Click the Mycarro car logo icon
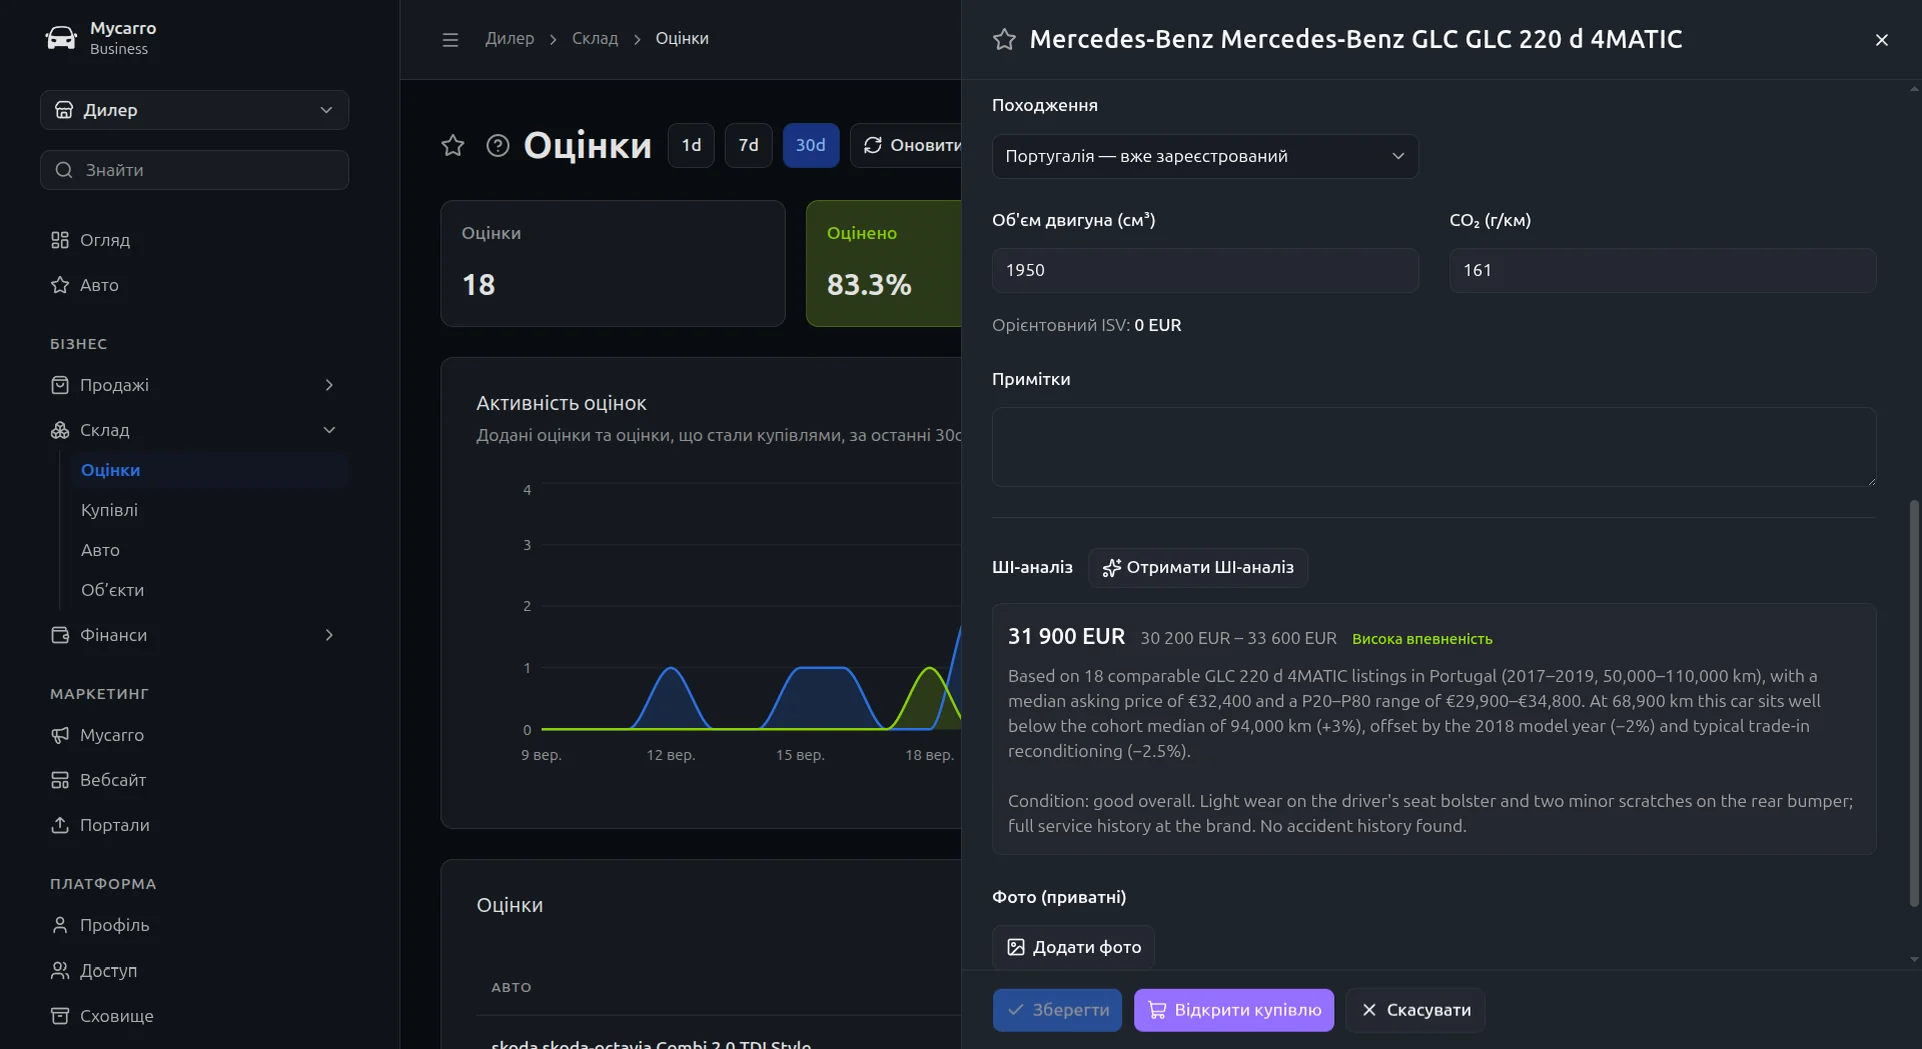1922x1049 pixels. [x=61, y=38]
